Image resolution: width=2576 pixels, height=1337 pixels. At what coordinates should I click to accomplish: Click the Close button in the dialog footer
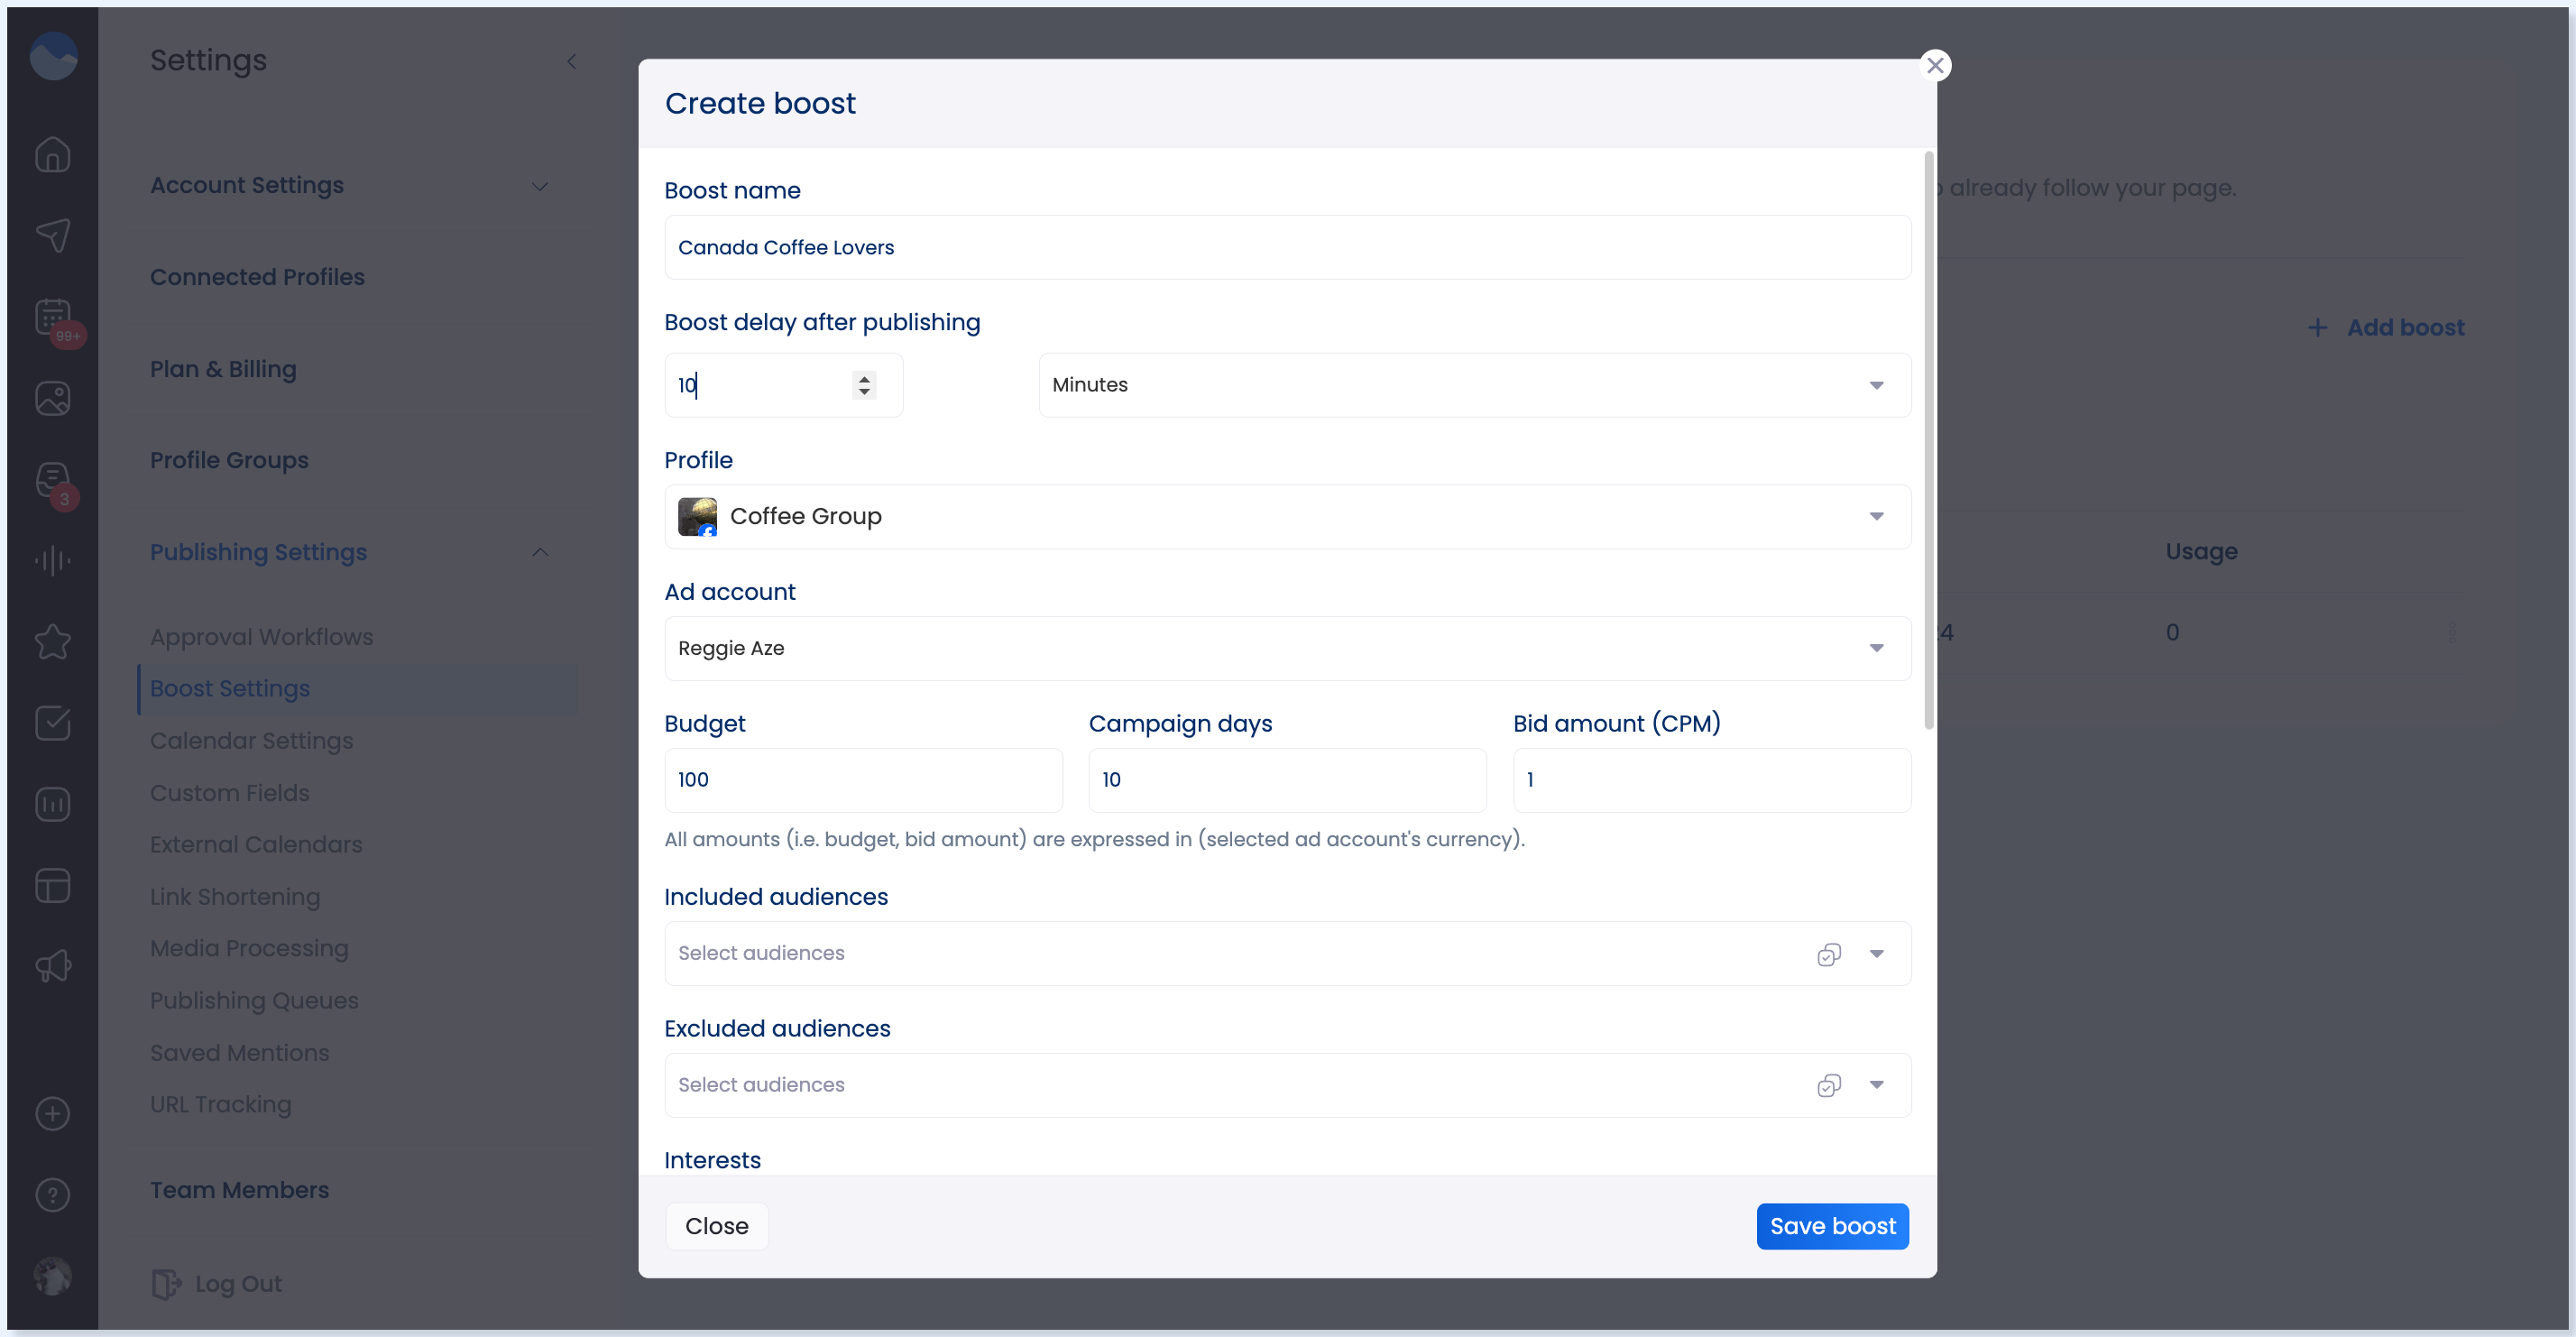tap(716, 1226)
